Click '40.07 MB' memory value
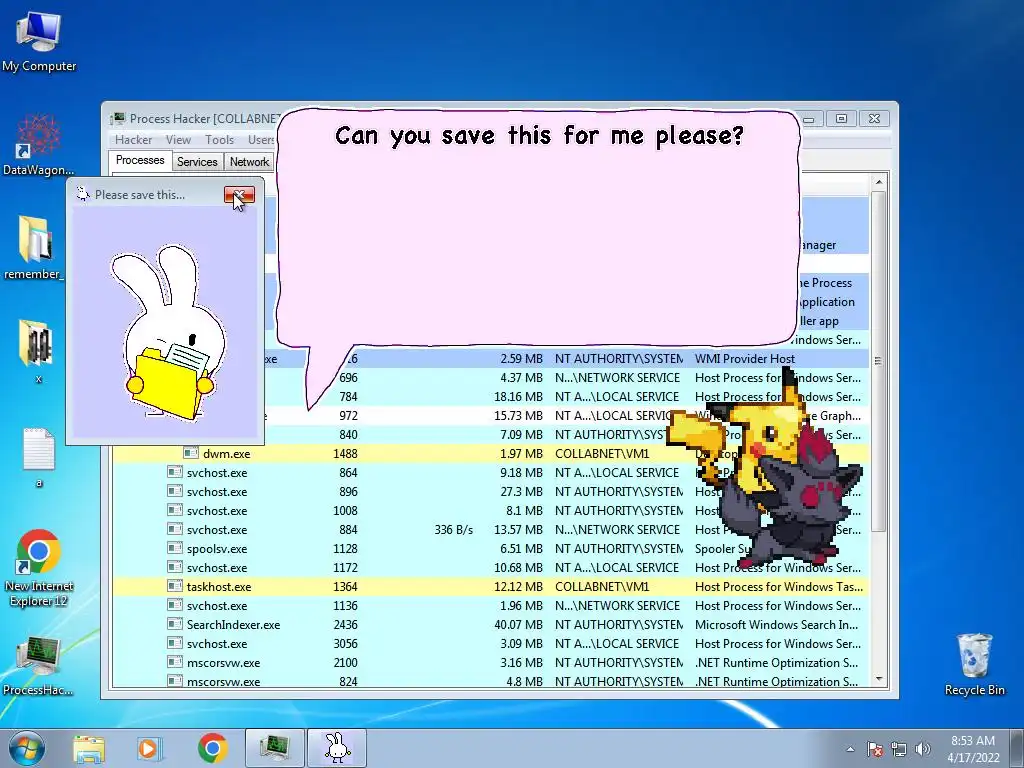This screenshot has width=1024, height=768. pyautogui.click(x=519, y=625)
